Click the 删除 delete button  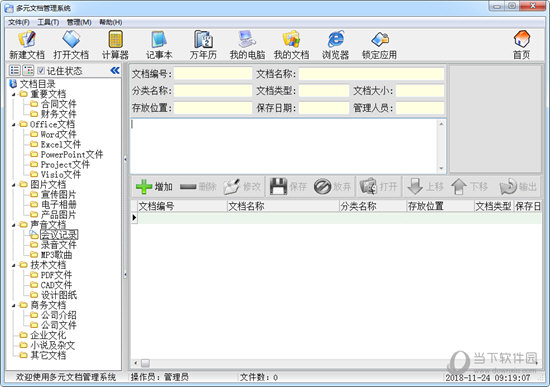(198, 187)
